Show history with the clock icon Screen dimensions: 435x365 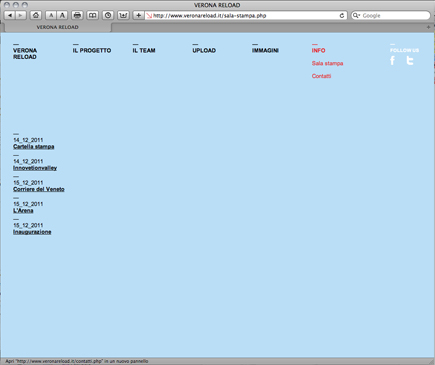point(108,15)
